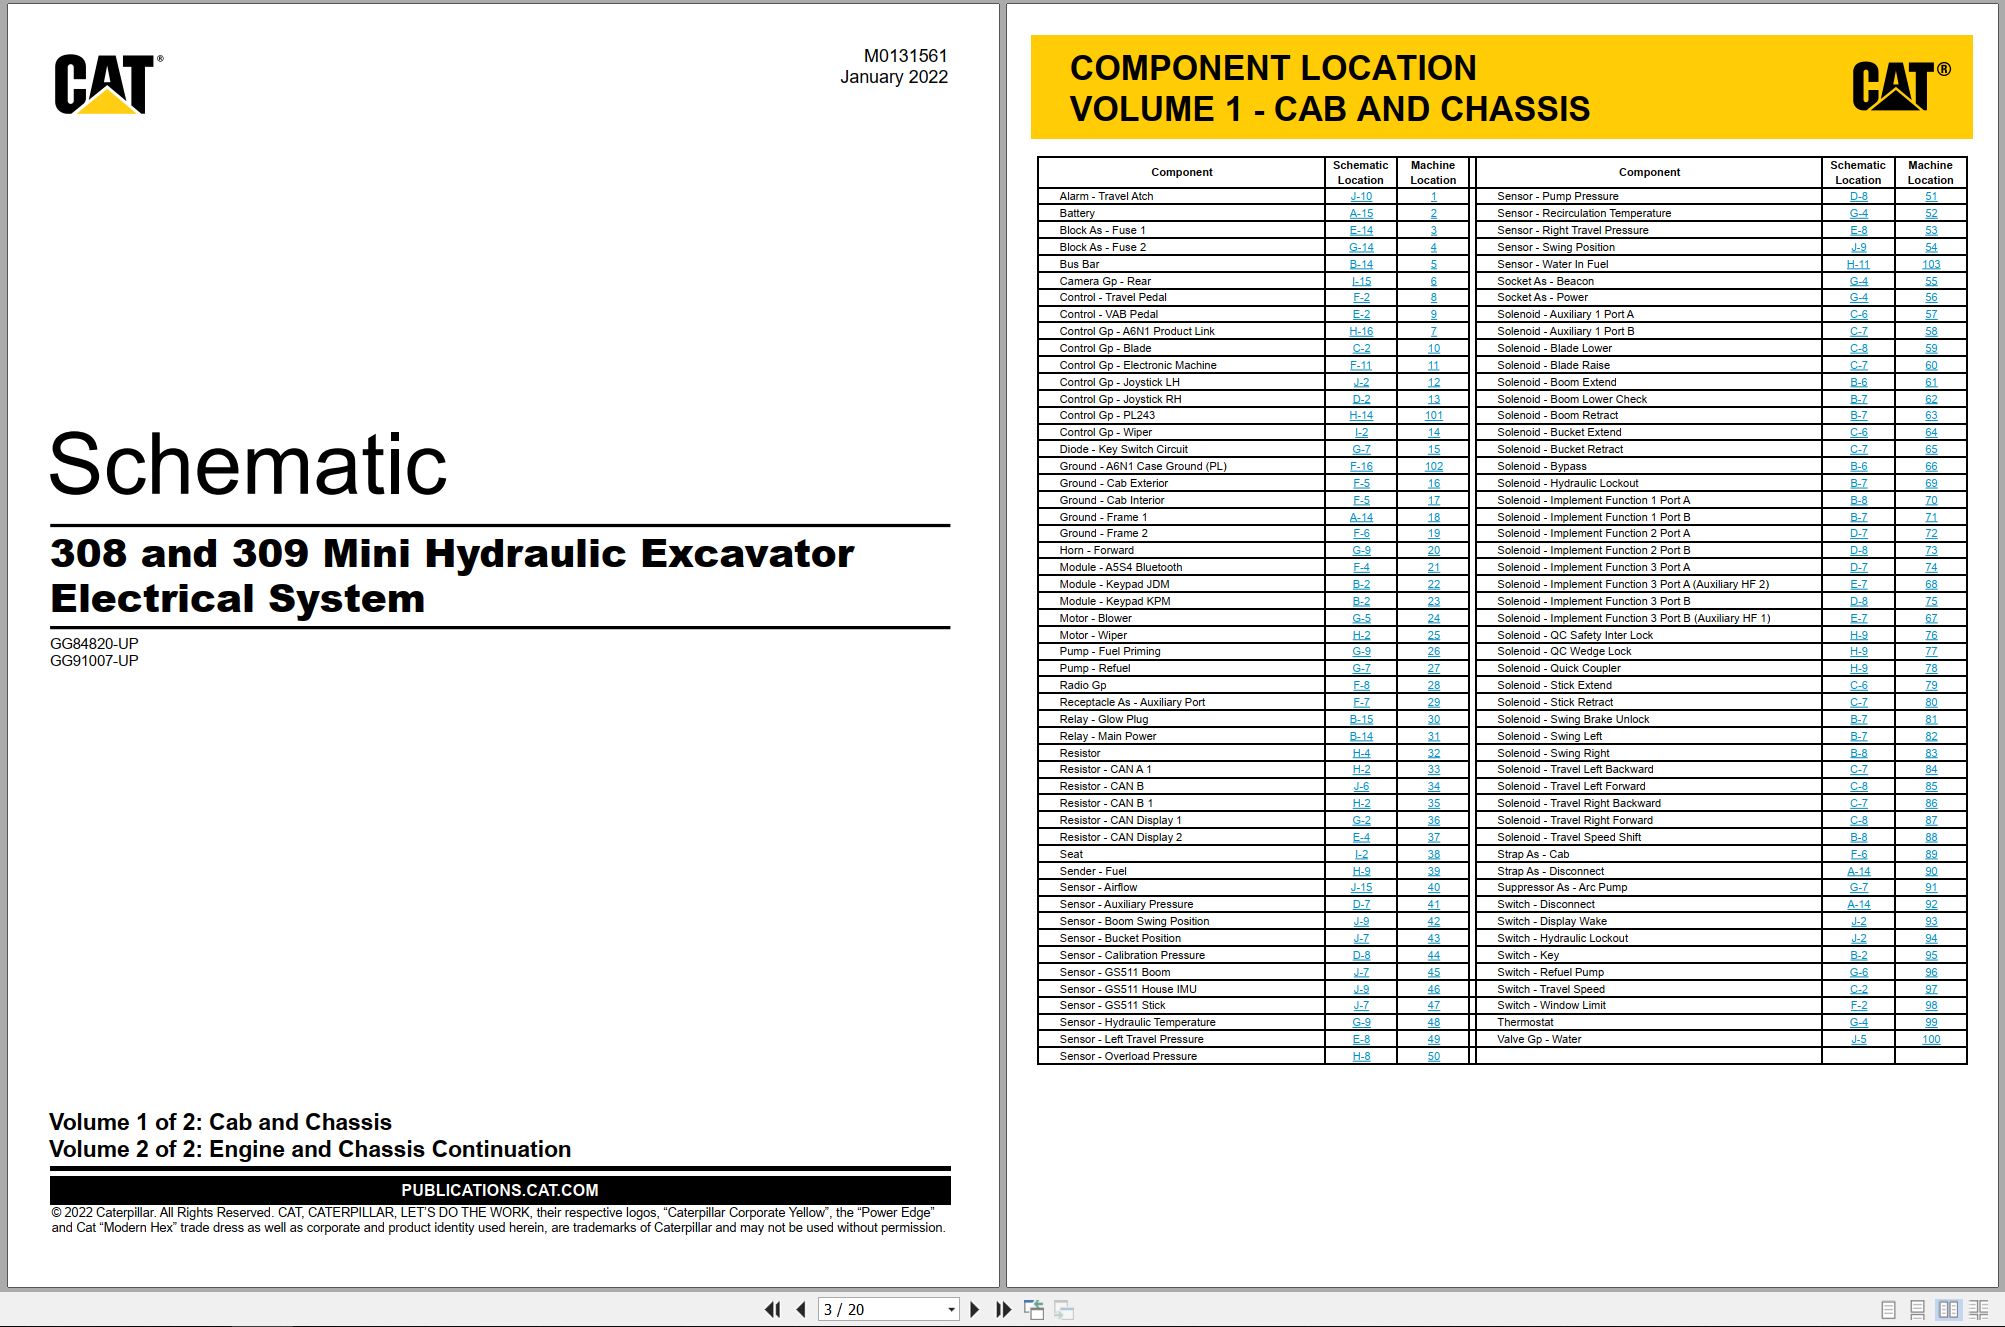Click machine location 101 for Control Gp - PL243
The image size is (2005, 1327).
(1433, 415)
